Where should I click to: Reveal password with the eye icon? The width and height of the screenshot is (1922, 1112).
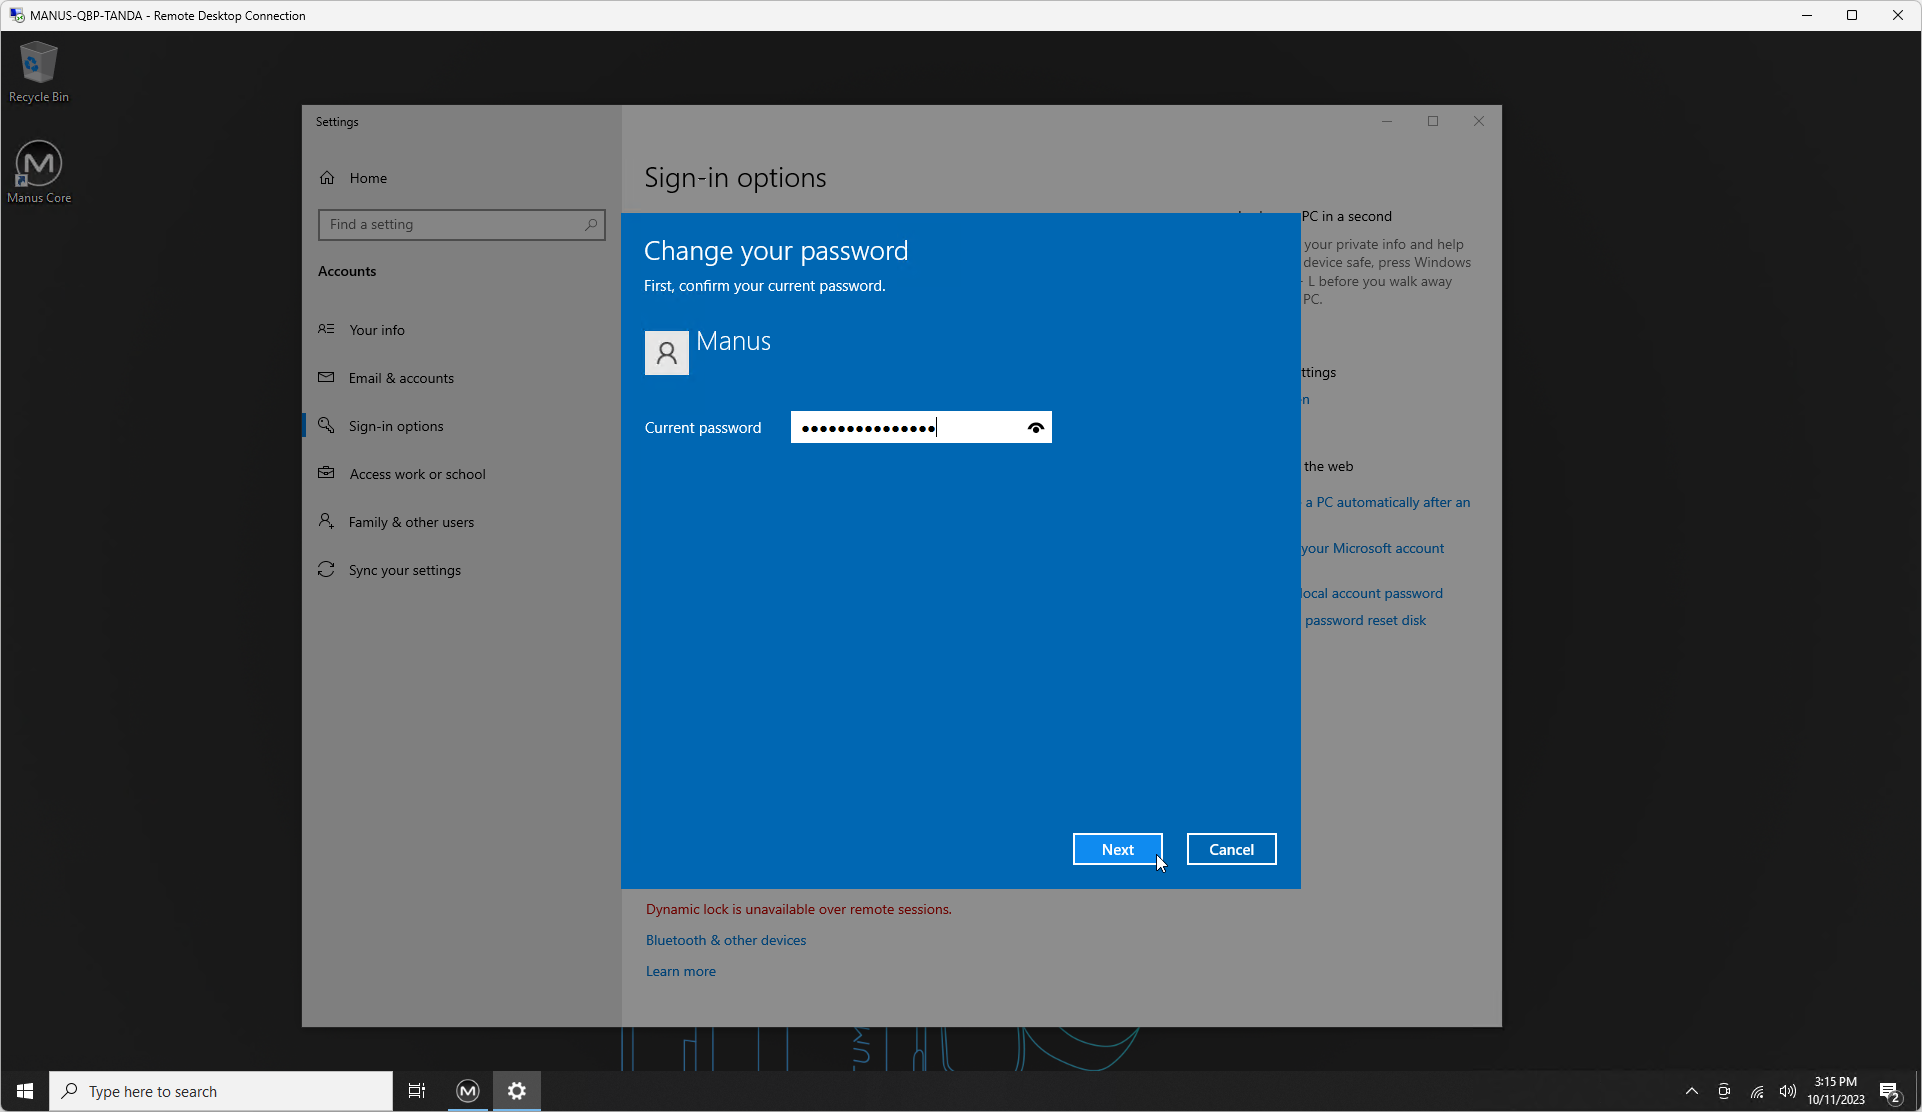[x=1035, y=428]
